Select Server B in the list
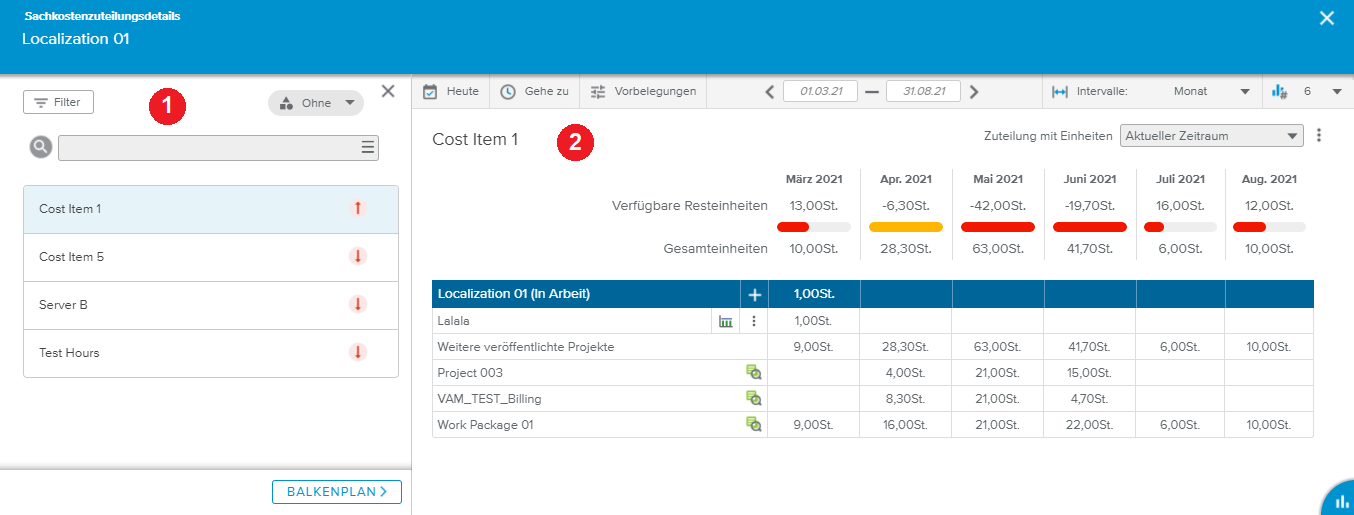The width and height of the screenshot is (1354, 515). (210, 305)
